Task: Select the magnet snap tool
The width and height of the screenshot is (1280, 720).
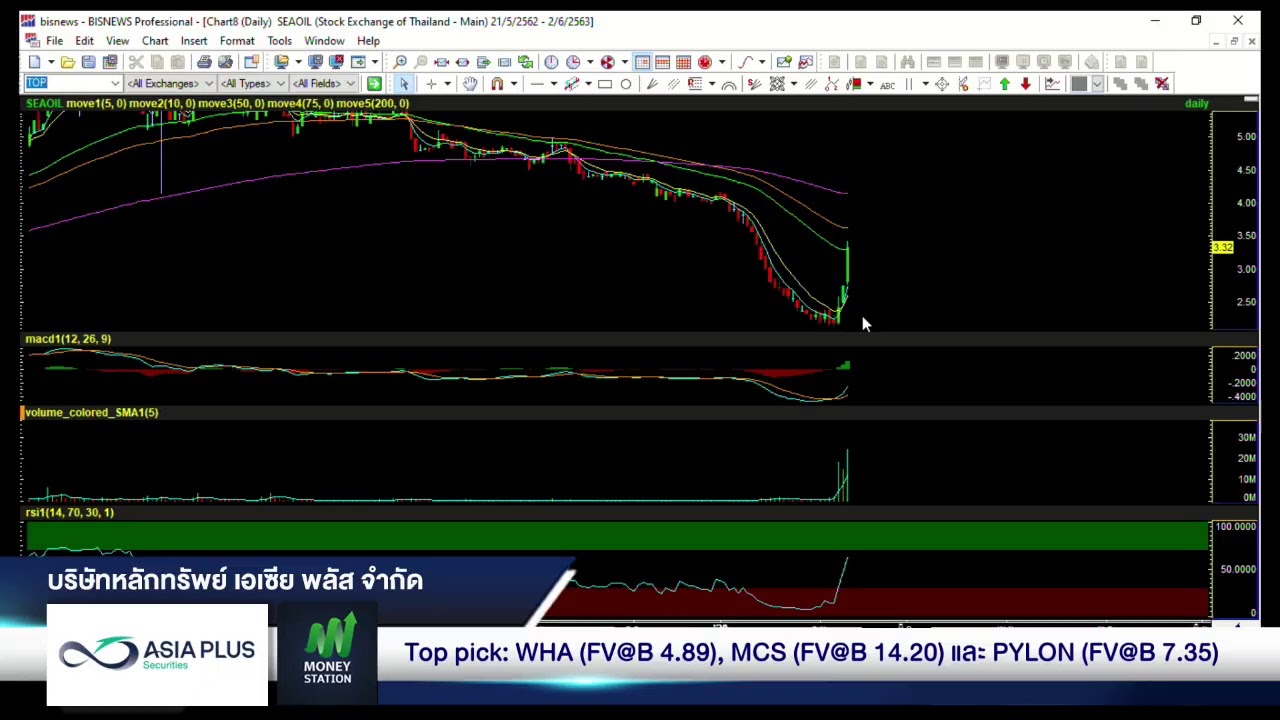Action: point(497,84)
